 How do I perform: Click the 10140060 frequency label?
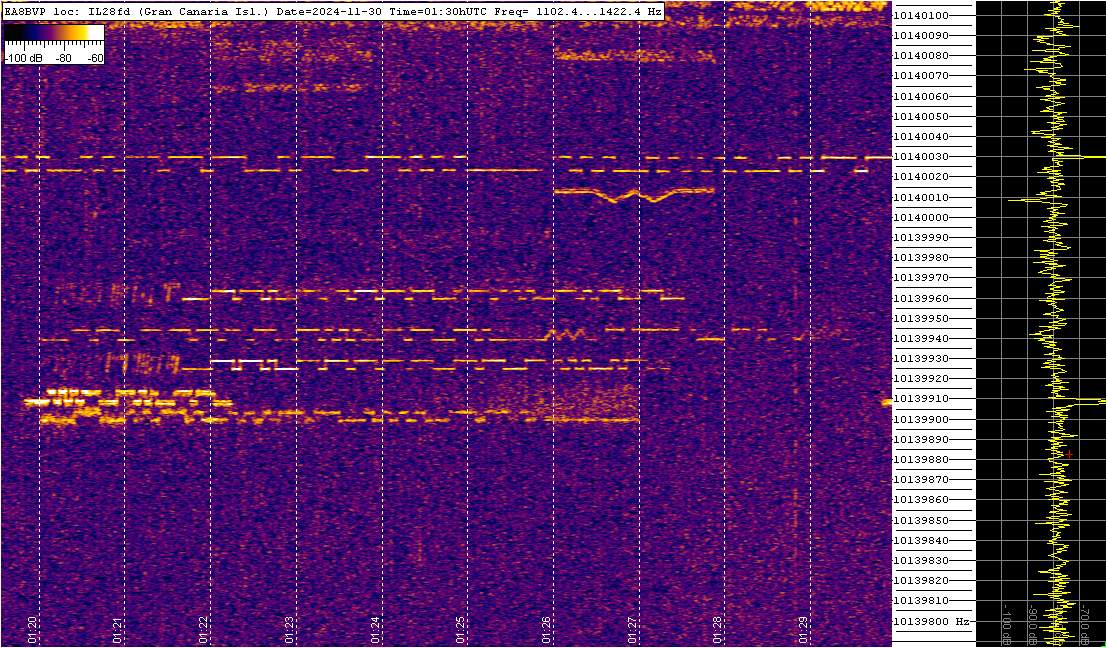coord(921,96)
